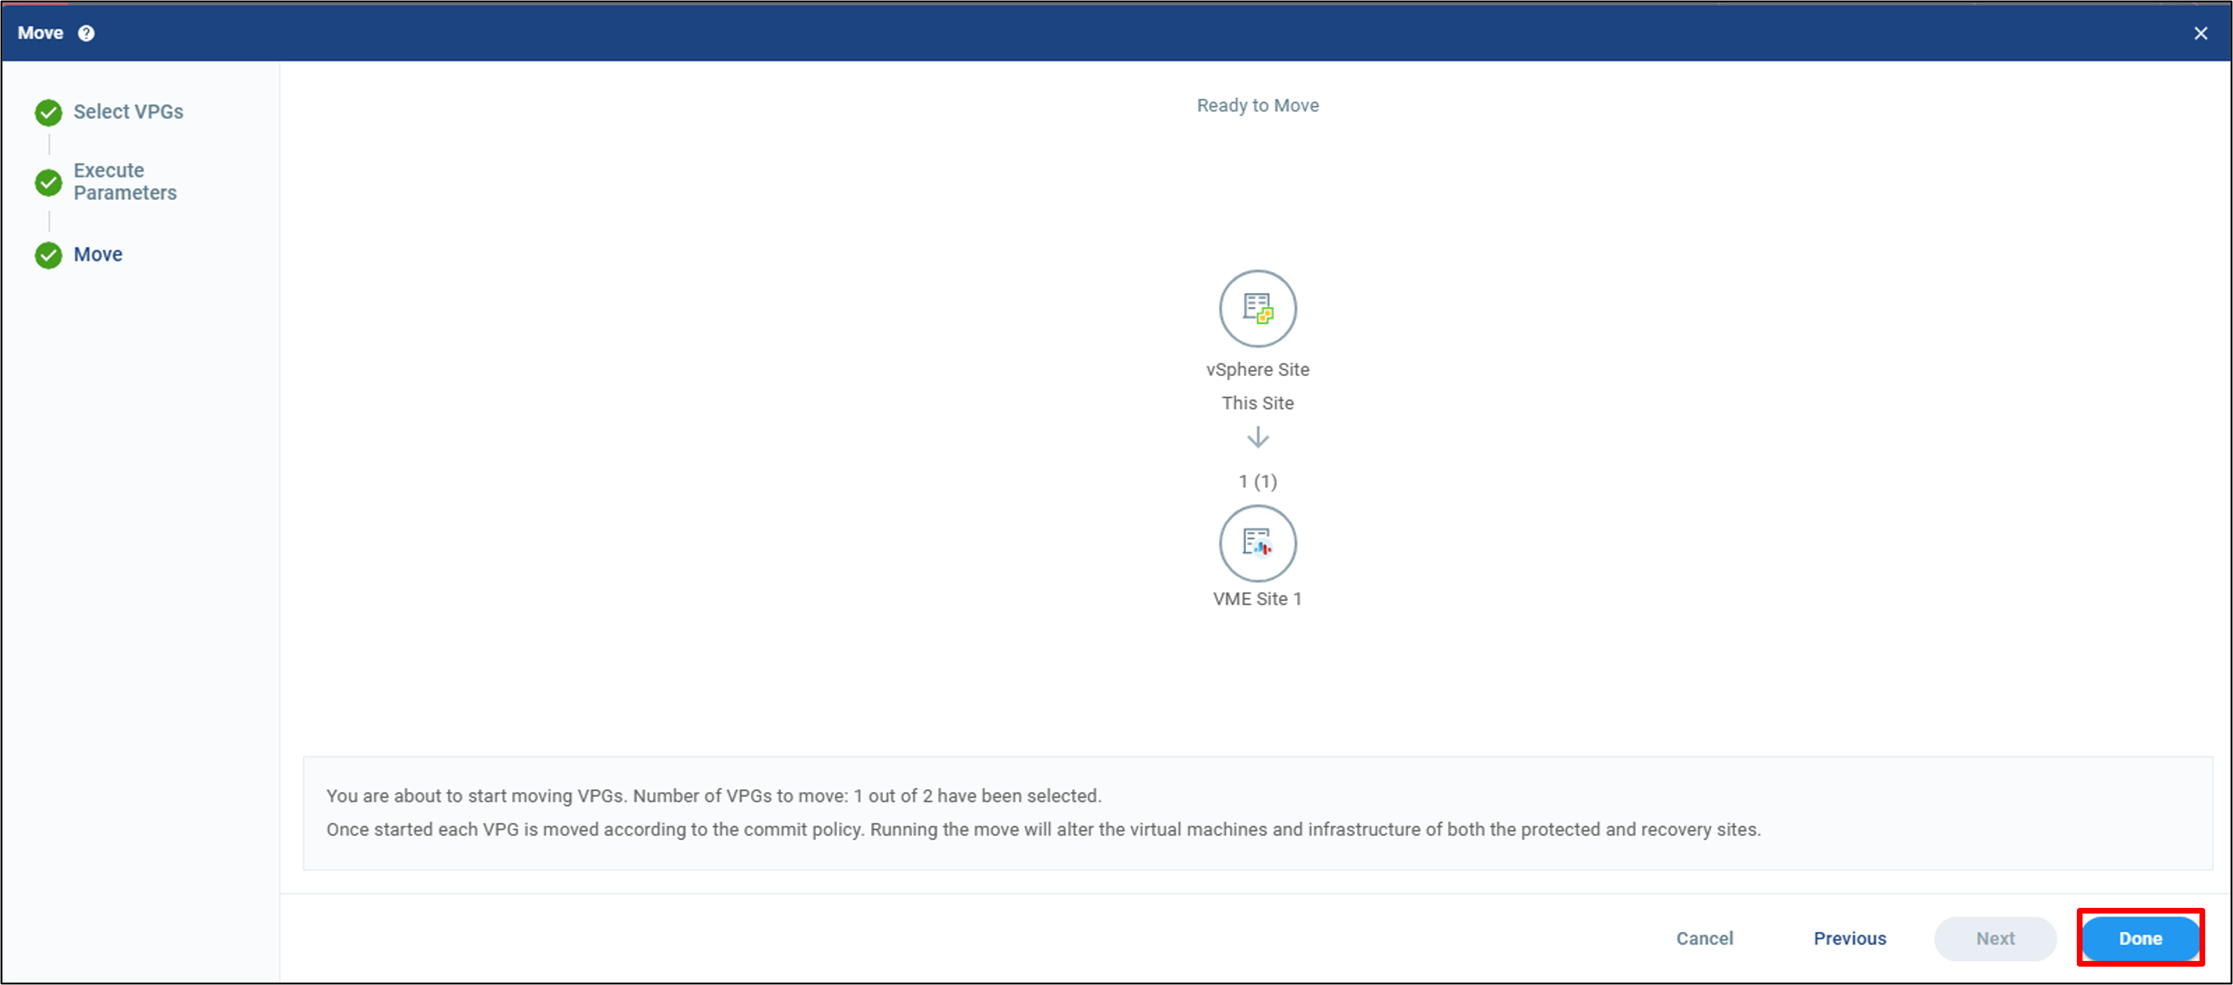Screen dimensions: 2233x985
Task: Click the VME Site 1 icon
Action: [1257, 543]
